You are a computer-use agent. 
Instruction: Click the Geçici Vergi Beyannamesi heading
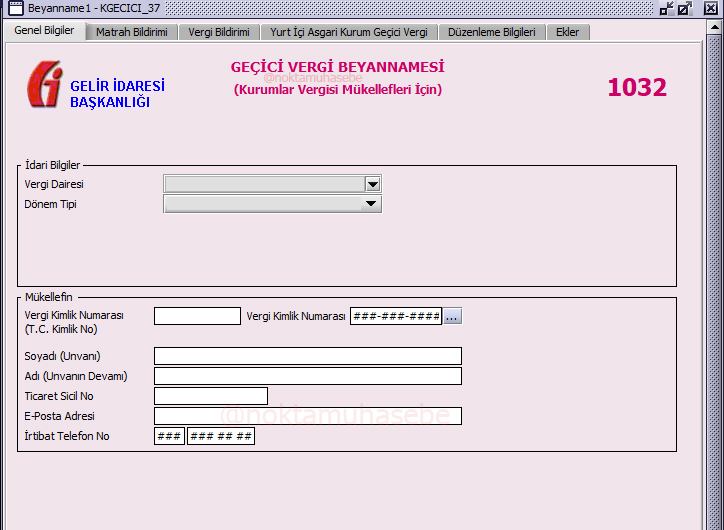tap(337, 67)
